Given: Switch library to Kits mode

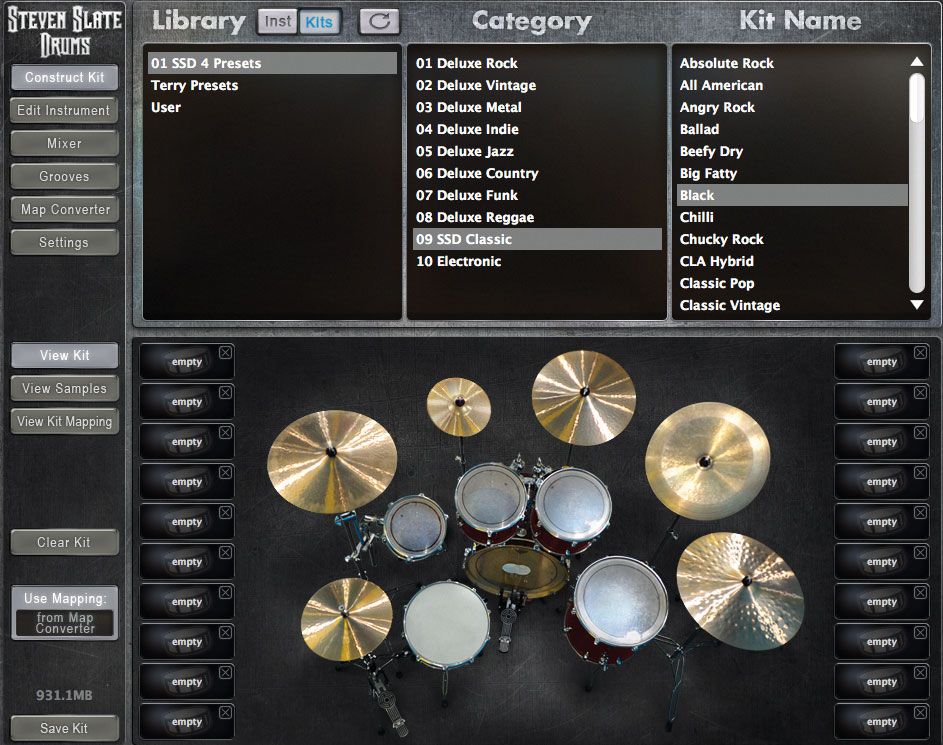Looking at the screenshot, I should 319,22.
